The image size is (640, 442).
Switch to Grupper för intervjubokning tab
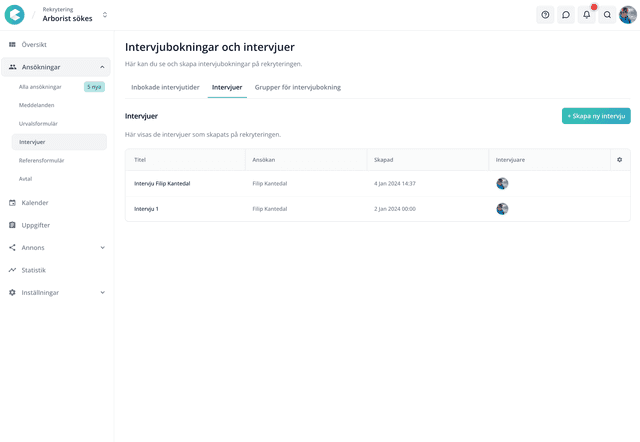297,88
